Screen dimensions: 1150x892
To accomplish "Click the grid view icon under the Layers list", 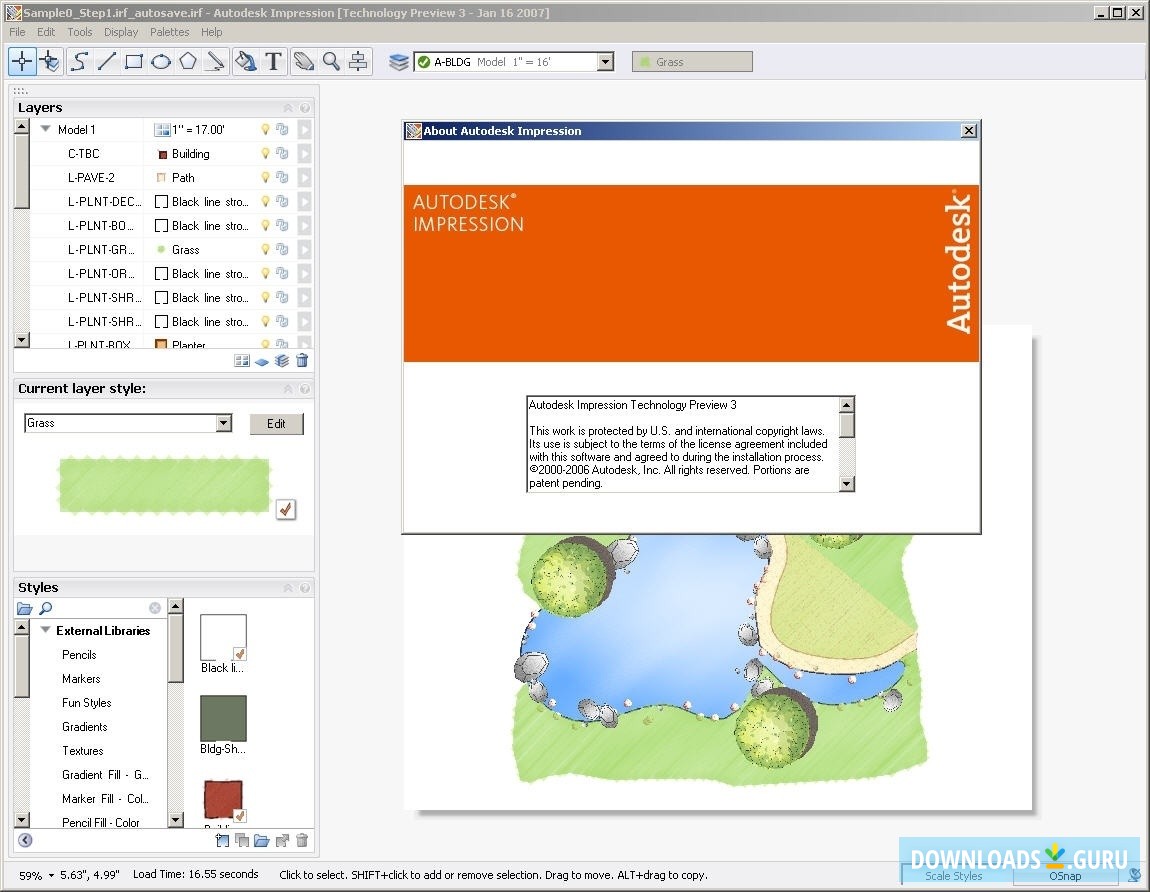I will pyautogui.click(x=241, y=360).
